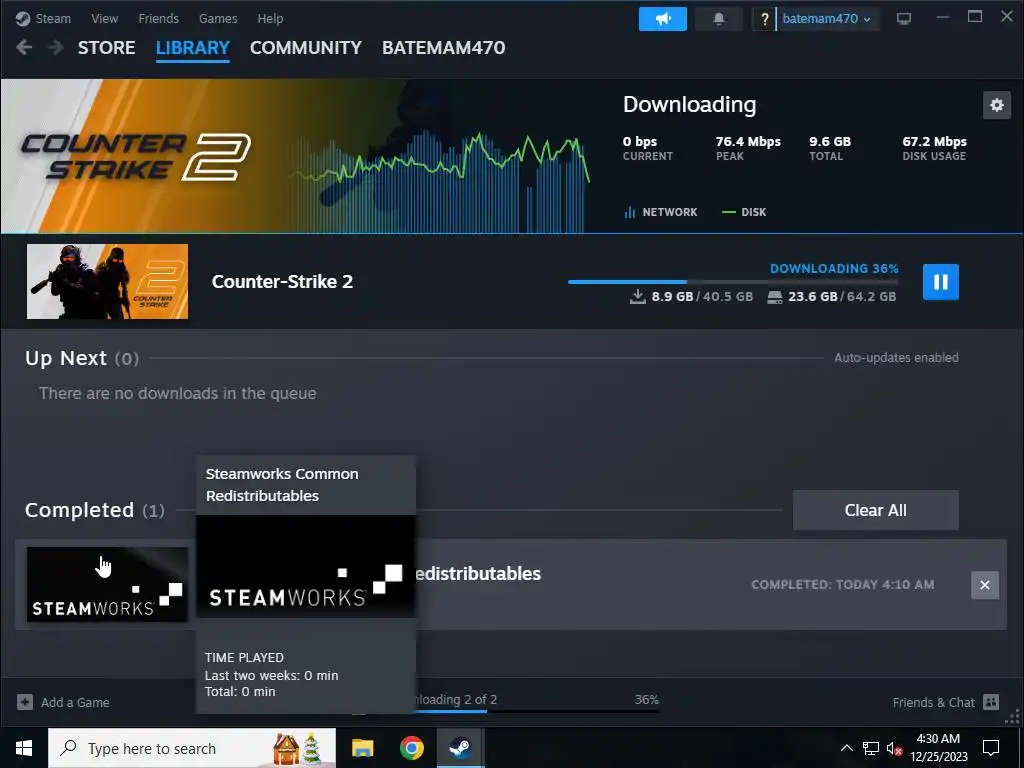Open the COMMUNITY tab
Image resolution: width=1024 pixels, height=768 pixels.
click(x=306, y=48)
